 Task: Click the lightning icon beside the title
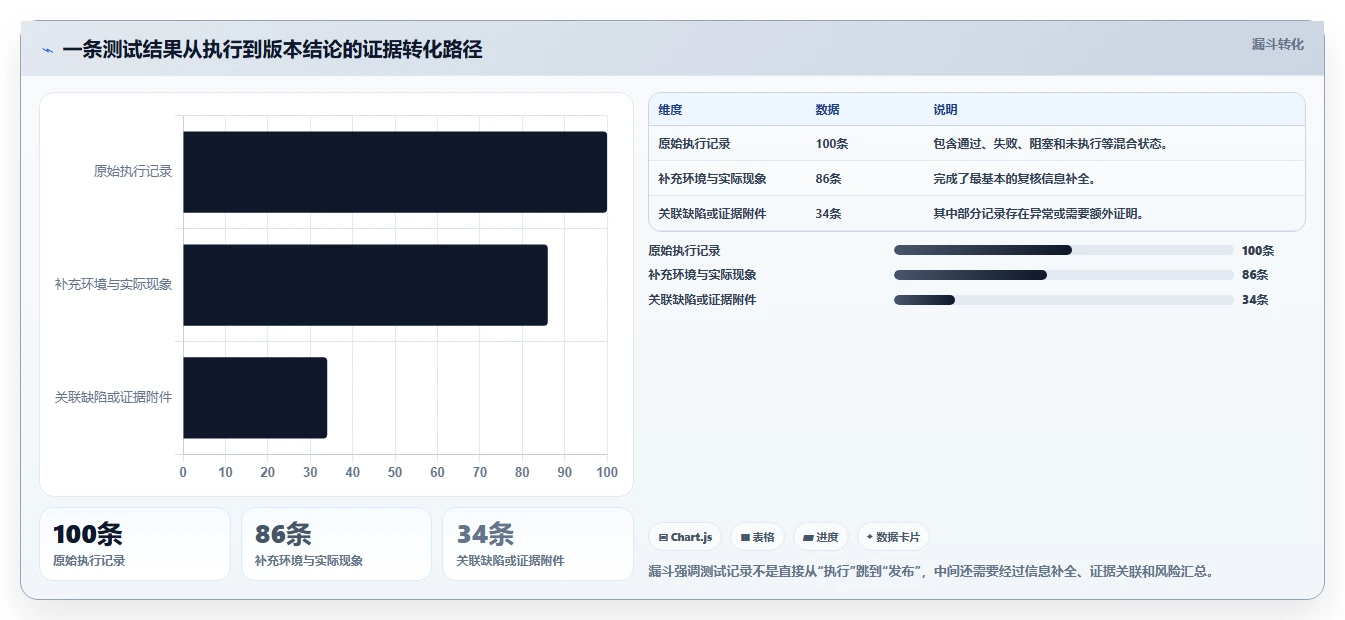click(48, 50)
